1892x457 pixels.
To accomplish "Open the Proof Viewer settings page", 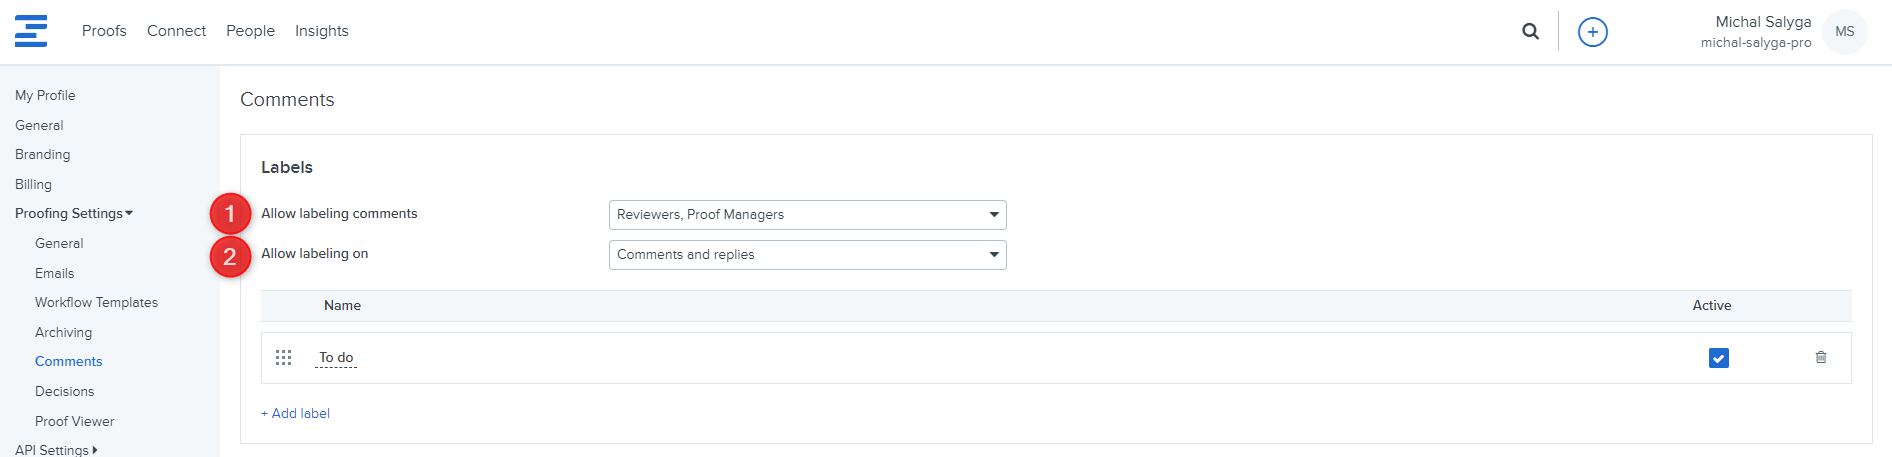I will [74, 421].
